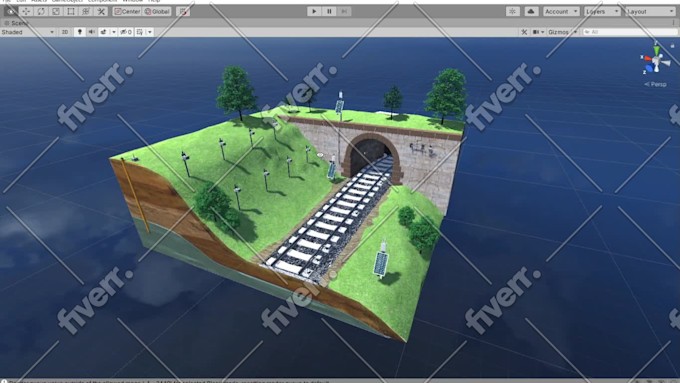The height and width of the screenshot is (383, 680).
Task: Toggle scene lighting
Action: (79, 32)
